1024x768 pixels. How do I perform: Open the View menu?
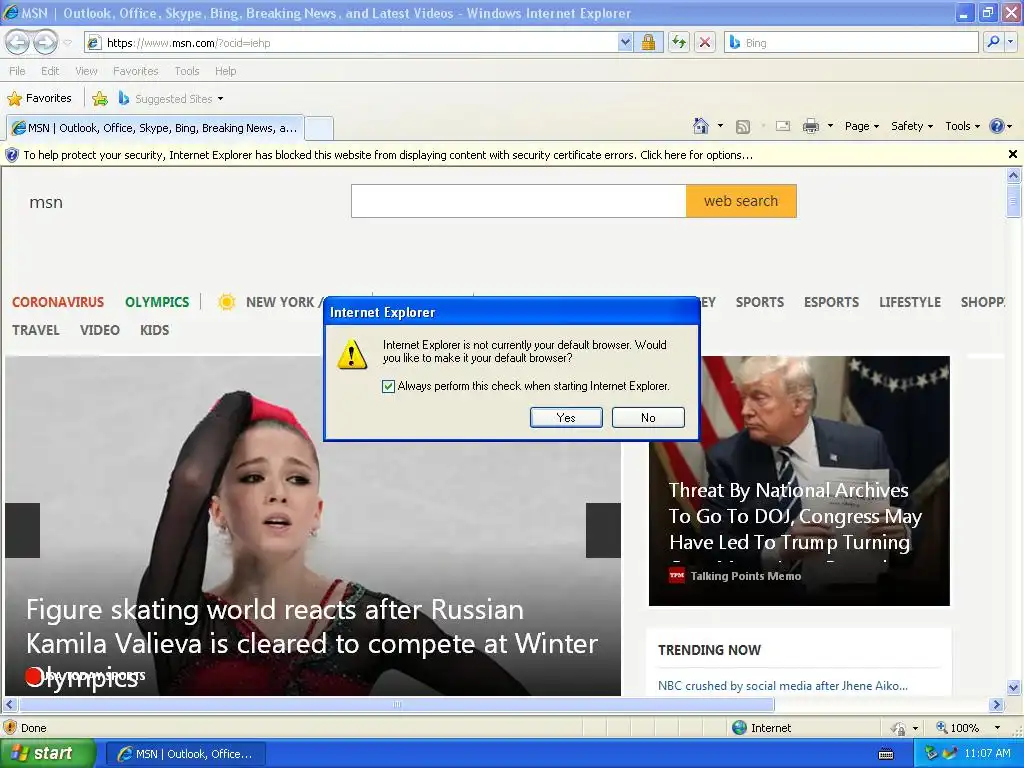coord(86,71)
